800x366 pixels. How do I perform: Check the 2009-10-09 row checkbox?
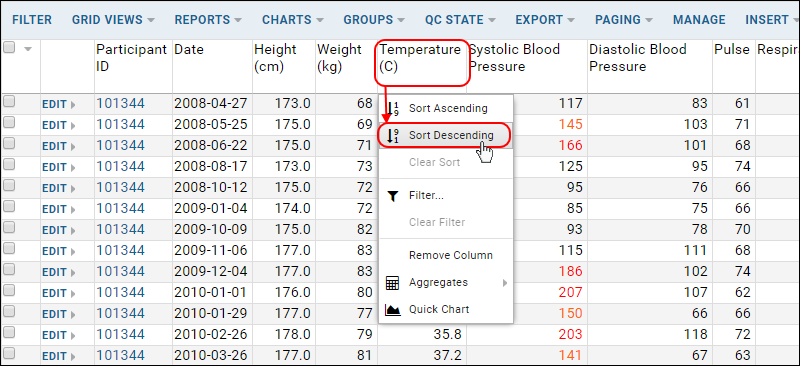[x=9, y=227]
